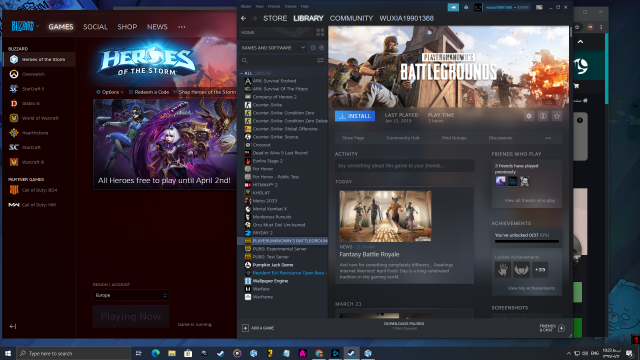Switch to Blizzard GAMES tab
The height and width of the screenshot is (360, 640).
pyautogui.click(x=61, y=27)
